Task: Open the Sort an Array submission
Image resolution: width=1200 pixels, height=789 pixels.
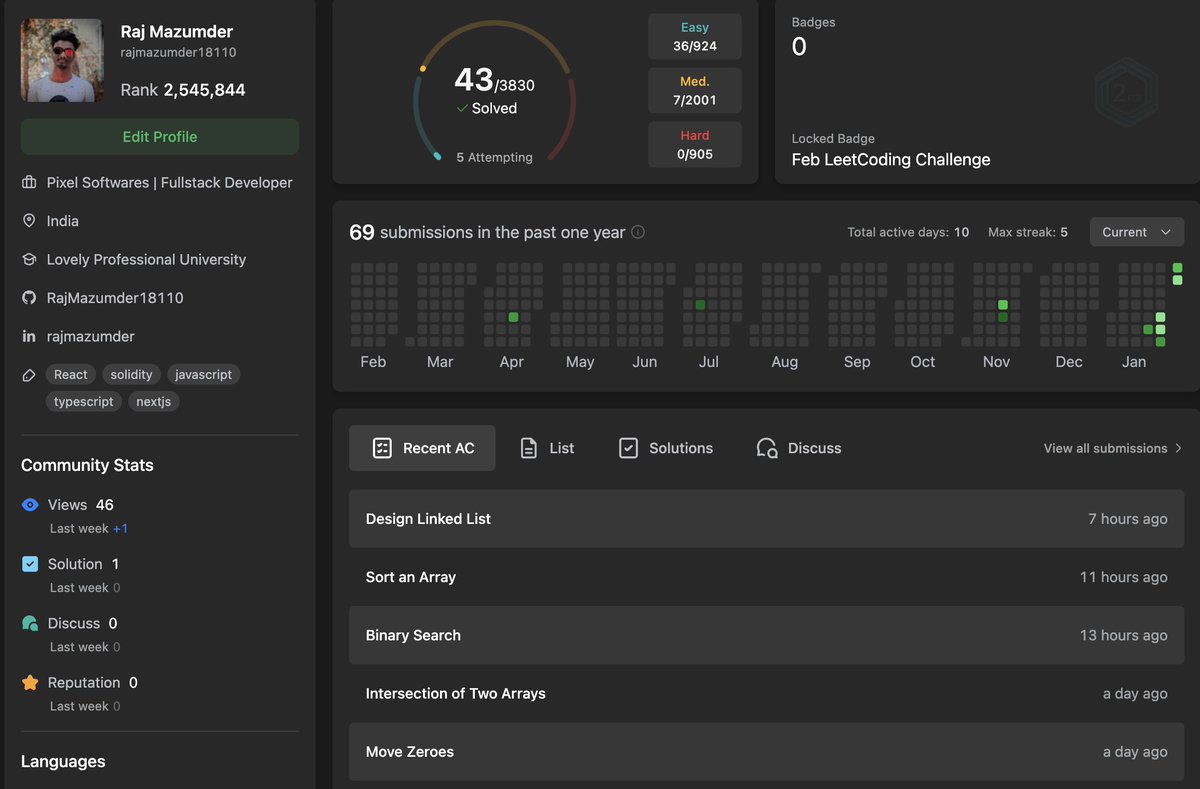Action: (766, 577)
